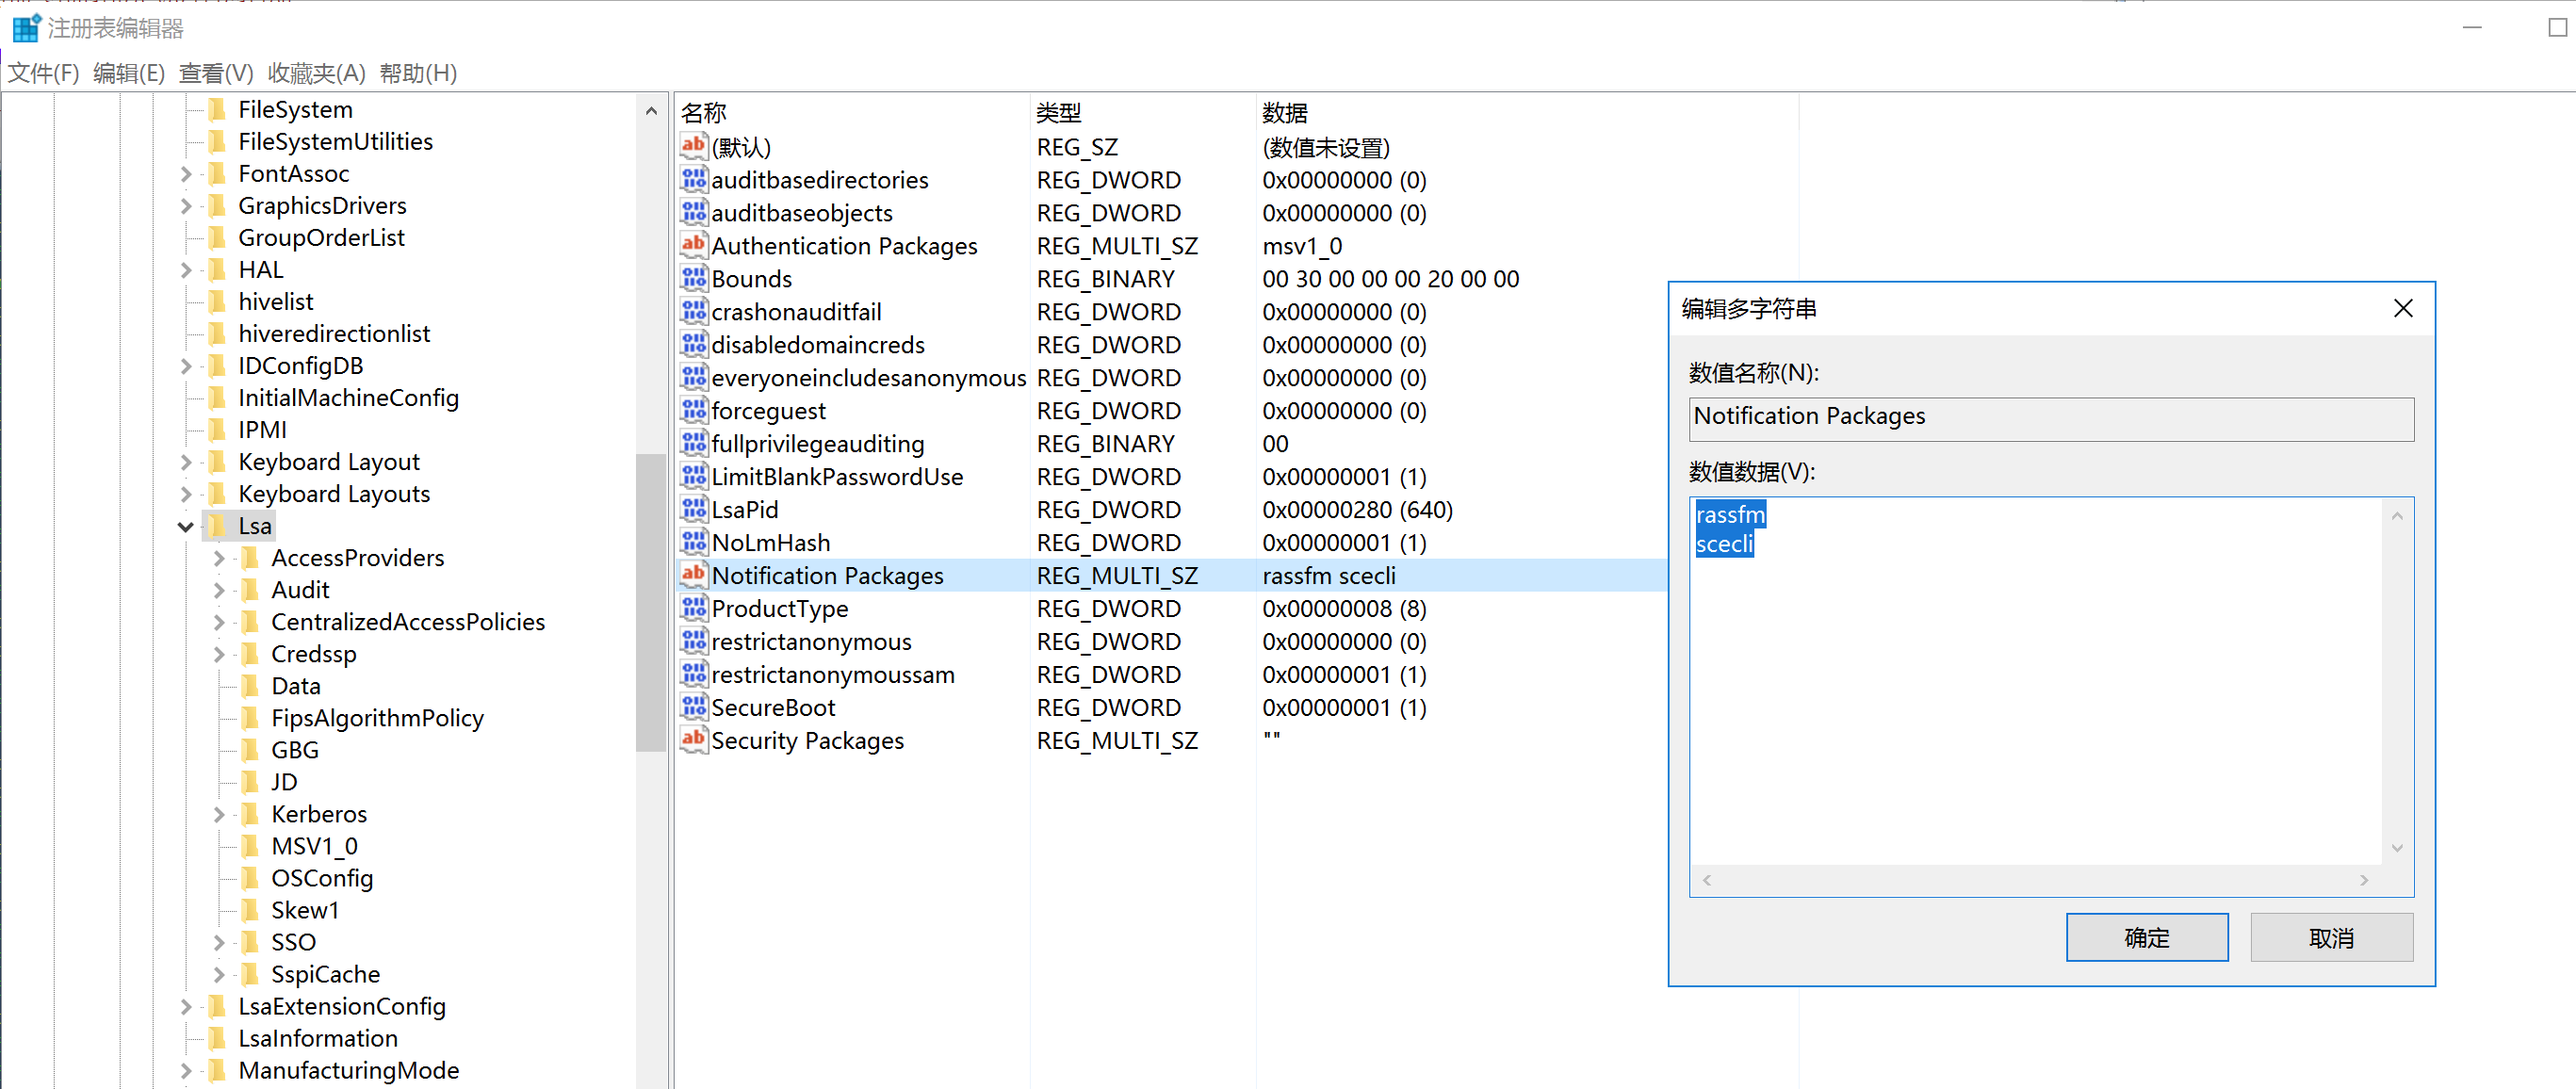Image resolution: width=2576 pixels, height=1089 pixels.
Task: Click the 取消 button in dialog
Action: coord(2330,937)
